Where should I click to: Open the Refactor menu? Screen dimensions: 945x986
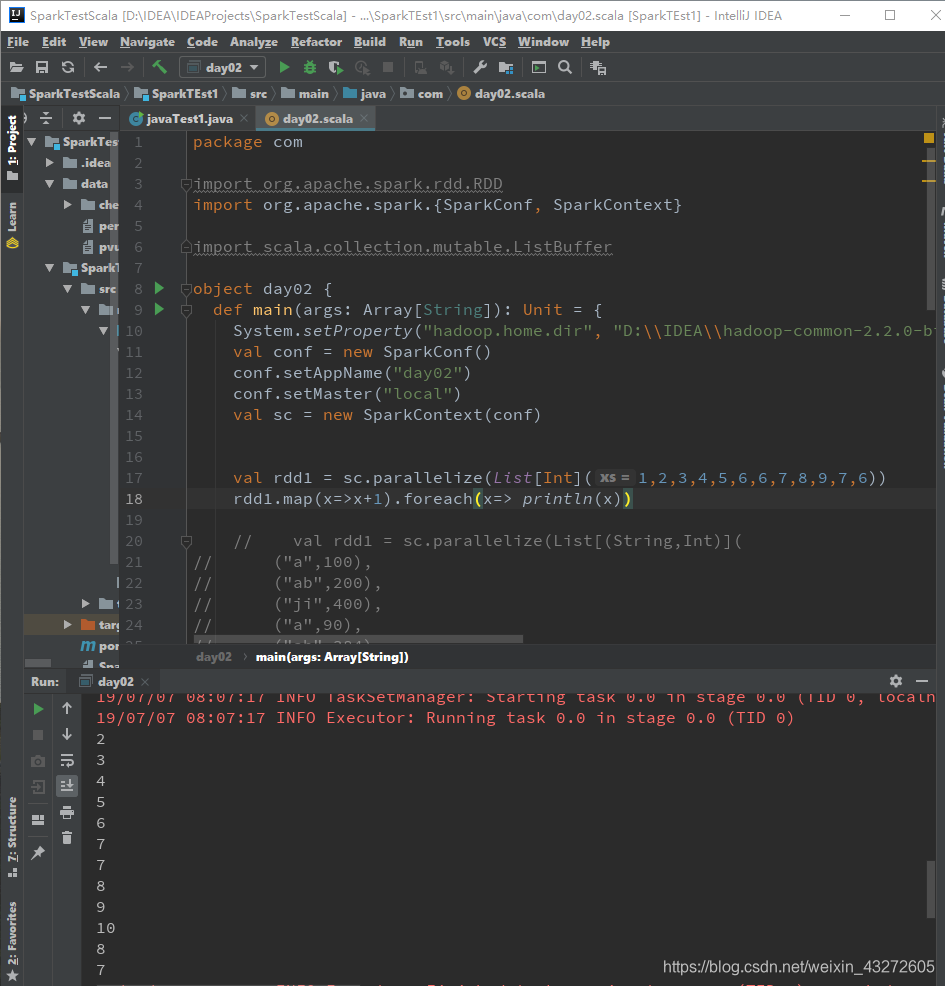316,42
